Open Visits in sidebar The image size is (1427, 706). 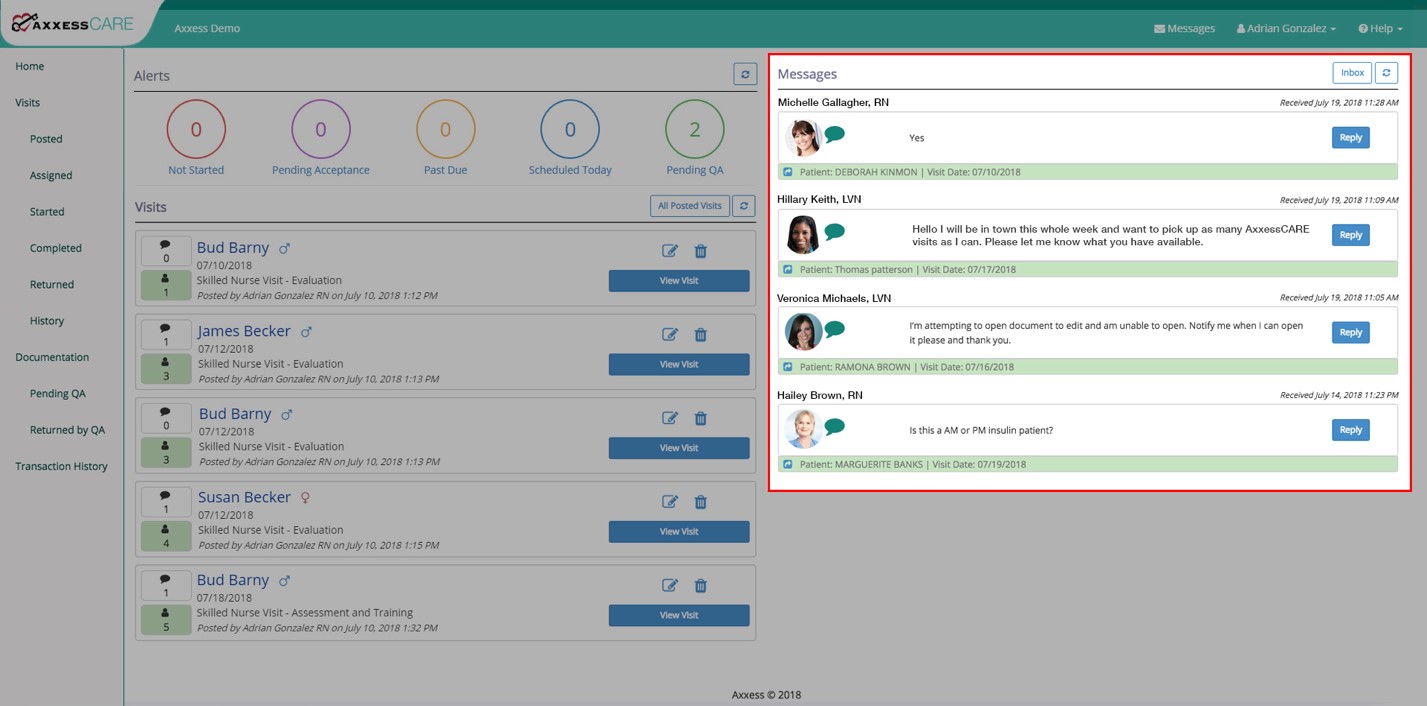click(x=28, y=102)
